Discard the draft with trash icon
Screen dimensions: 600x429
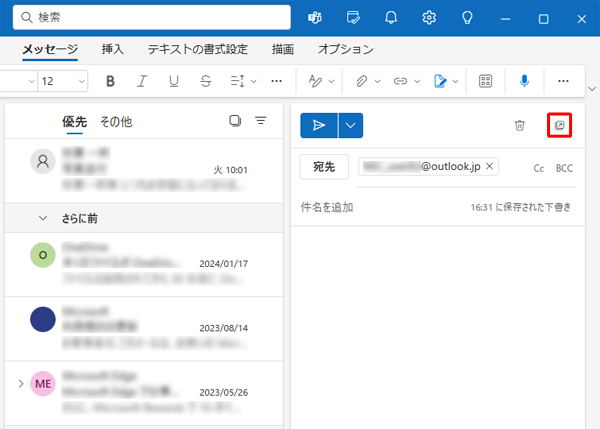pos(519,125)
